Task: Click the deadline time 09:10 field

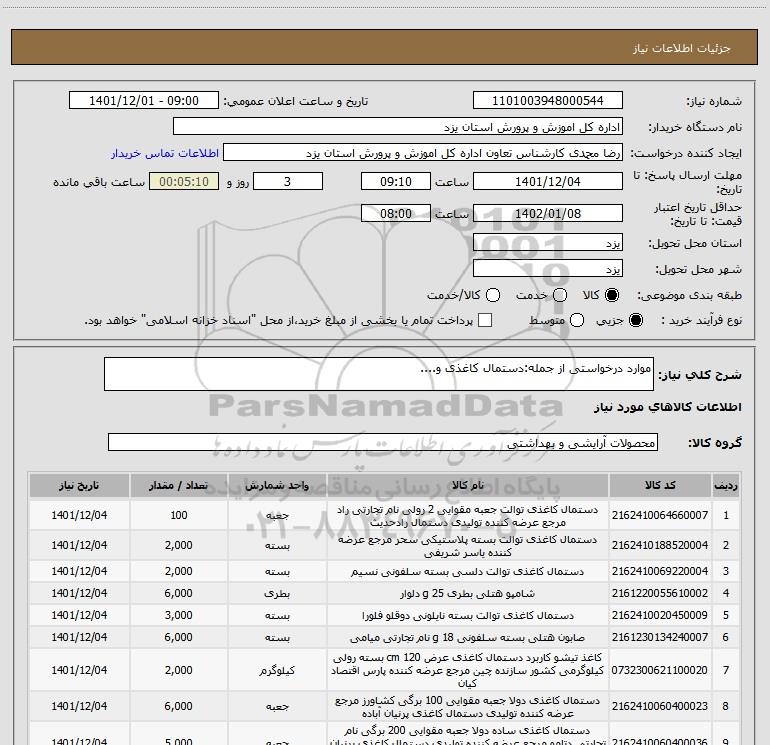Action: (396, 181)
